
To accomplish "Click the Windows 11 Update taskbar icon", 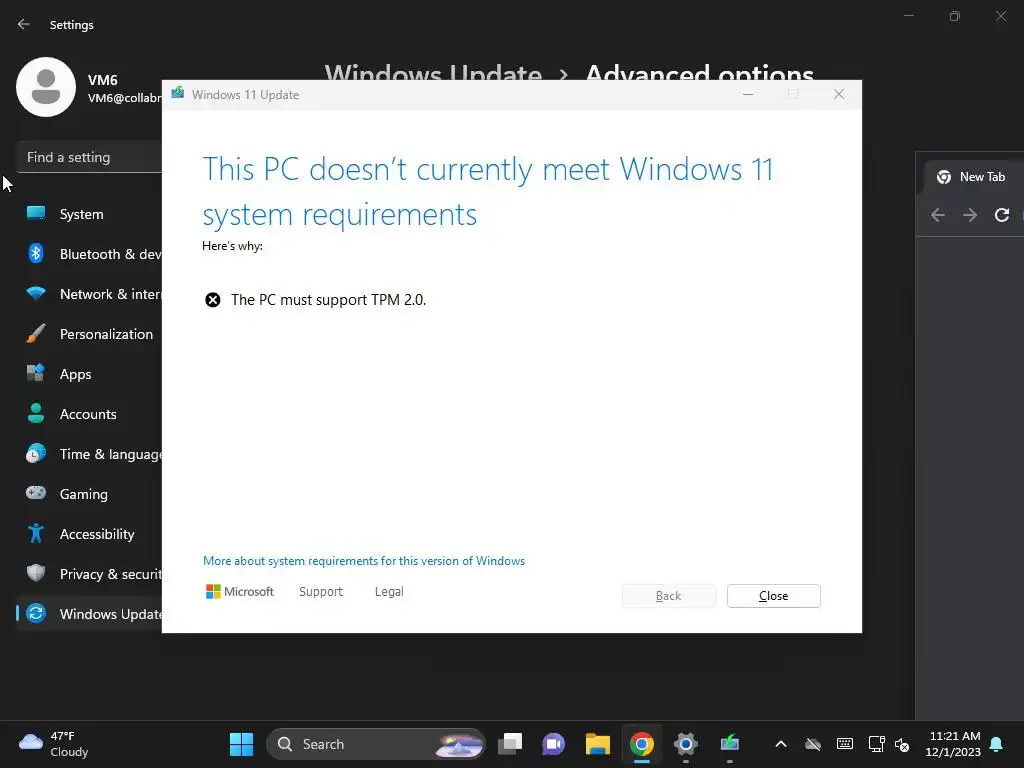I will point(729,744).
